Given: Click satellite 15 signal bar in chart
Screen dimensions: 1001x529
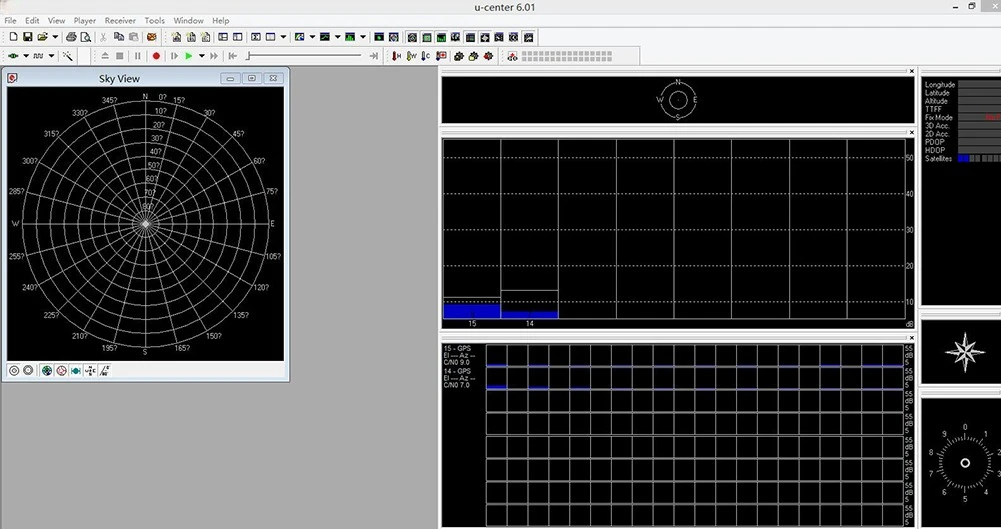Looking at the screenshot, I should click(x=471, y=310).
